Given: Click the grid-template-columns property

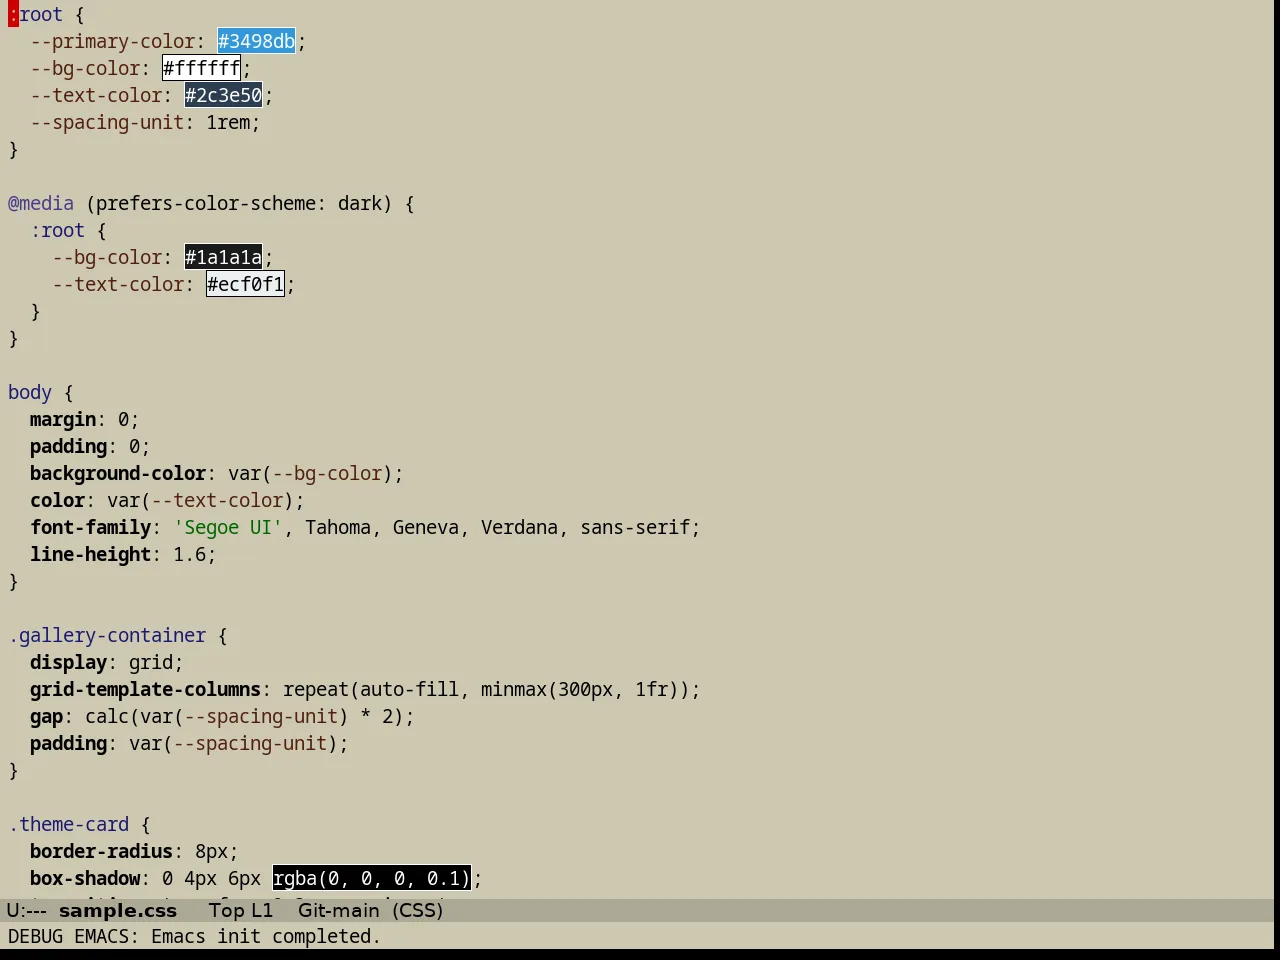Looking at the screenshot, I should (145, 689).
